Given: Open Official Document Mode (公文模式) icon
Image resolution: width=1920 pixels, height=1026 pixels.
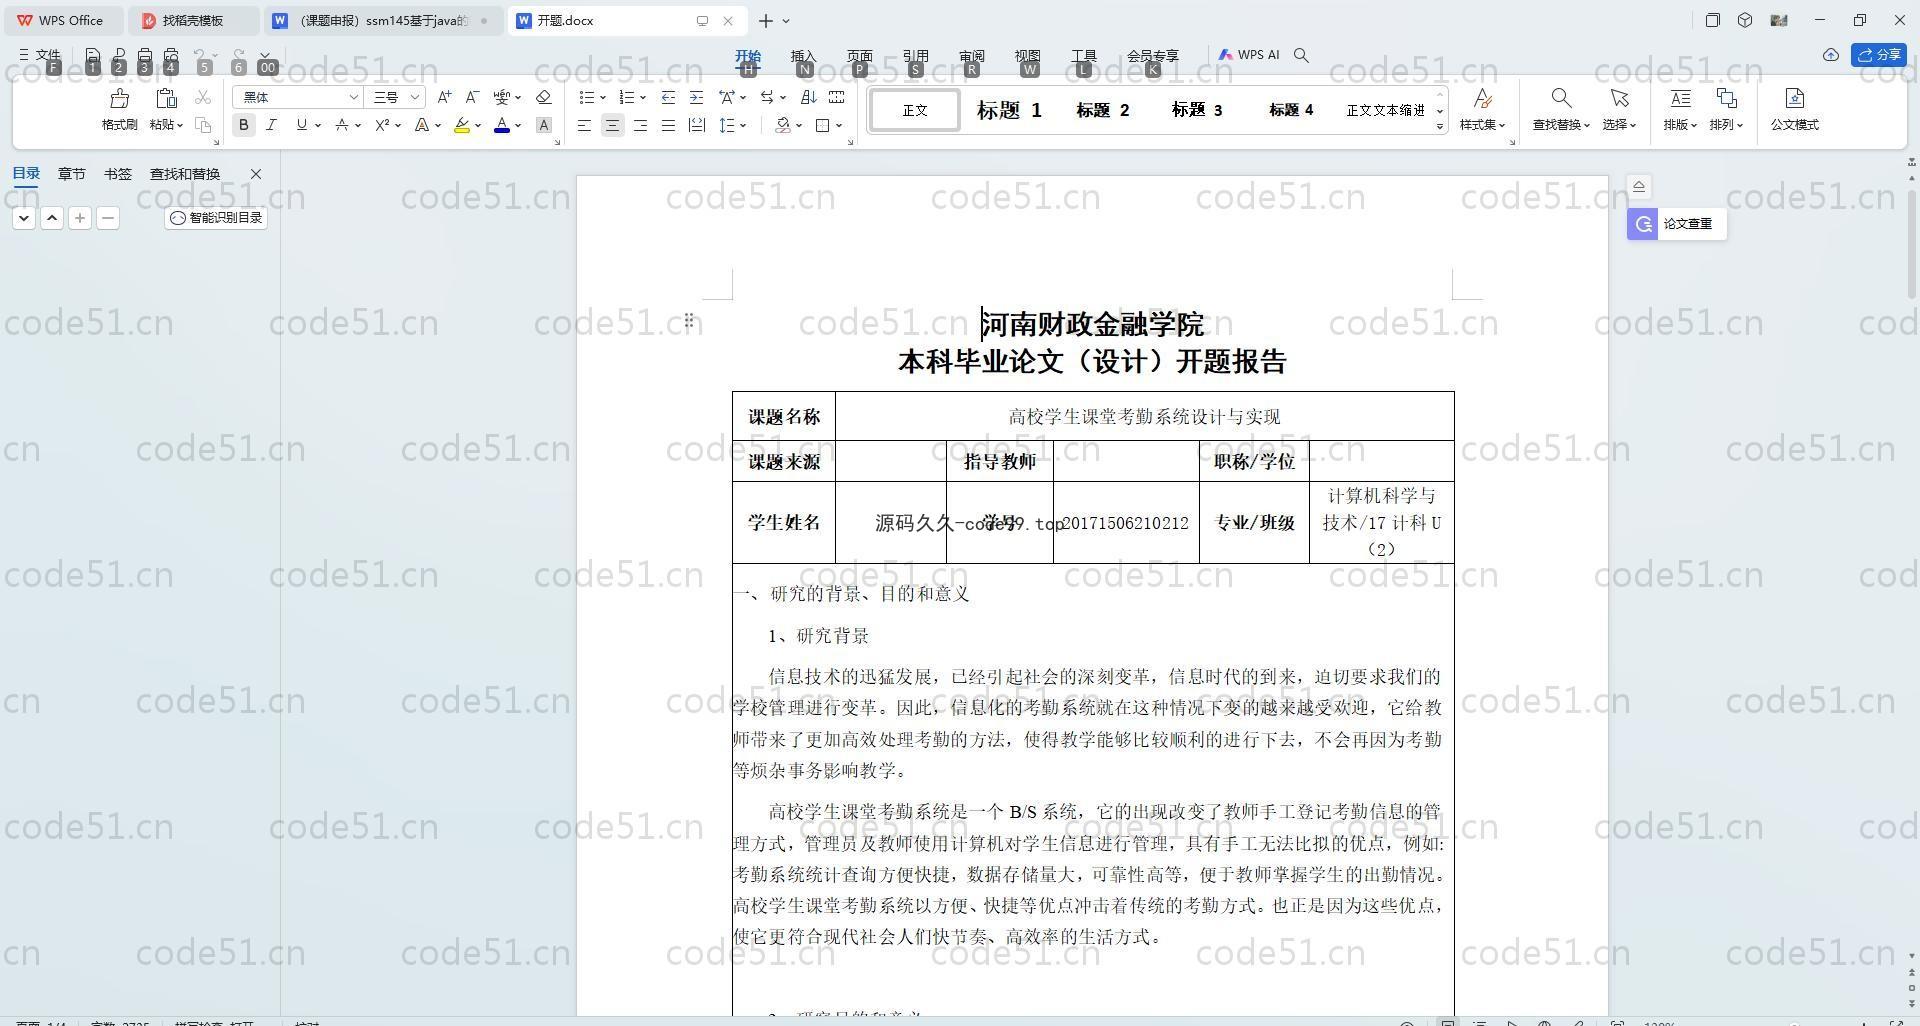Looking at the screenshot, I should (x=1795, y=98).
